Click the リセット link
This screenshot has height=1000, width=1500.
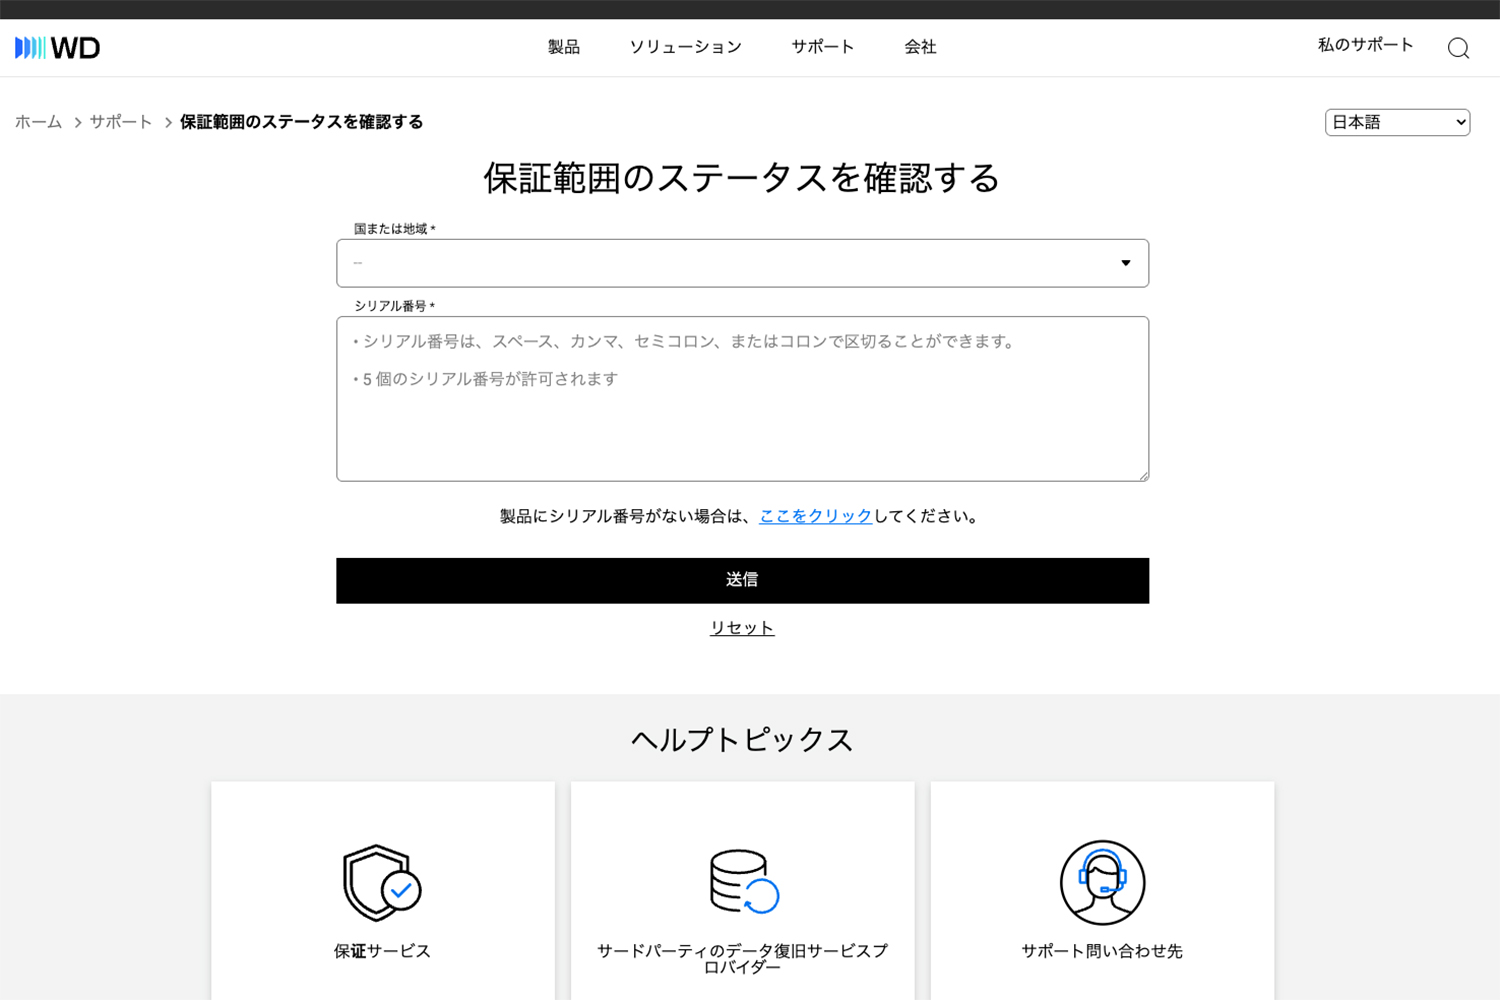[x=742, y=628]
